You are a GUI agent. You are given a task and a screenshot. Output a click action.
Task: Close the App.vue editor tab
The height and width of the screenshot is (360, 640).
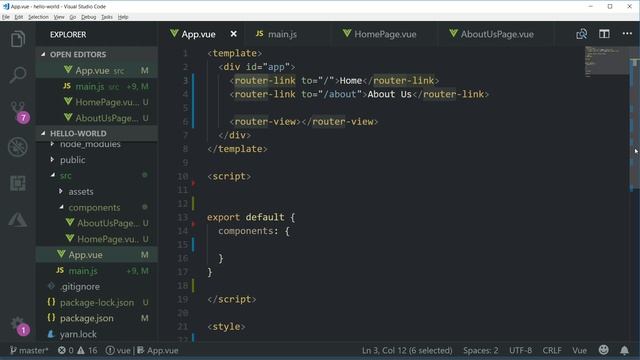(x=233, y=34)
